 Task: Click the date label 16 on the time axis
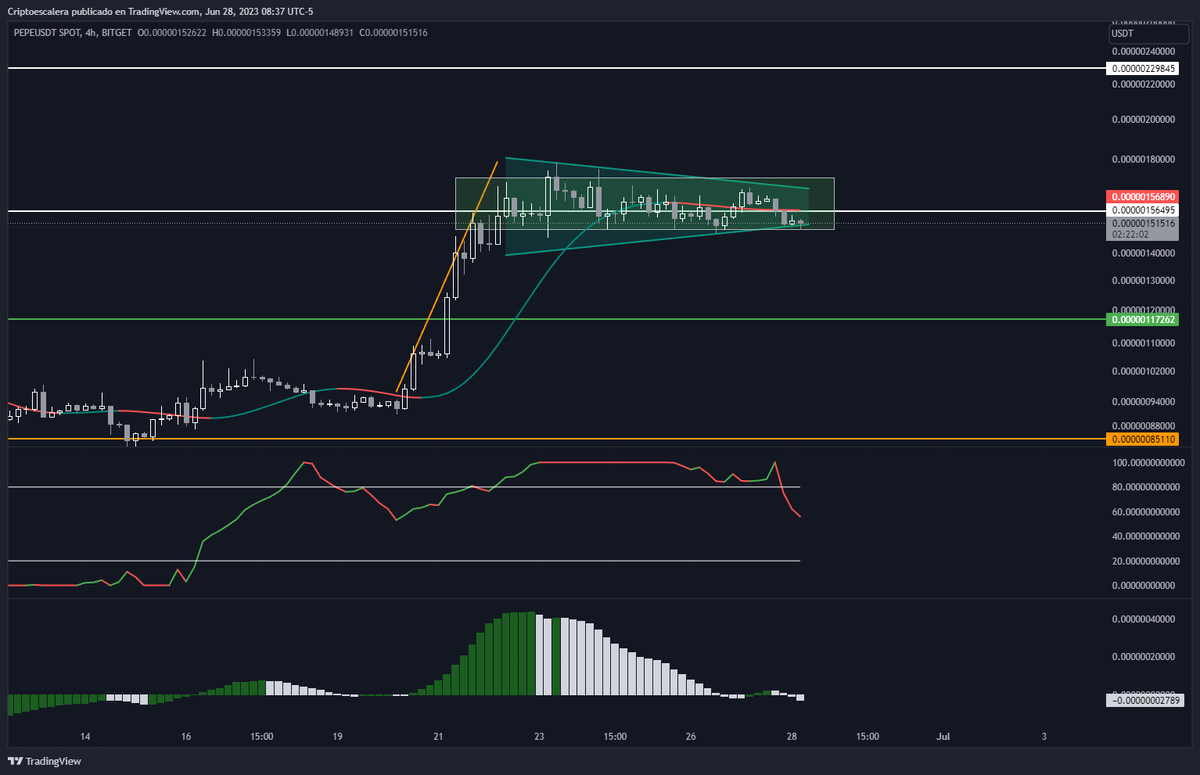pos(186,737)
